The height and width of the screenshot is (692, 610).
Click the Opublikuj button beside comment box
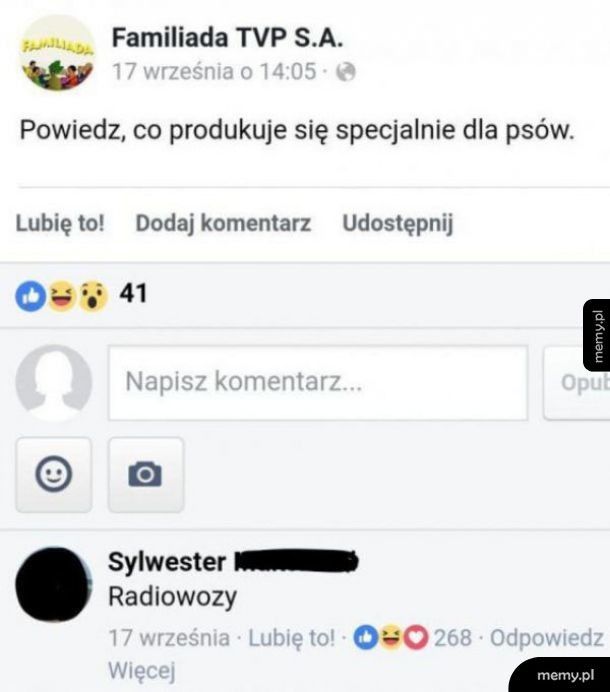click(x=577, y=383)
